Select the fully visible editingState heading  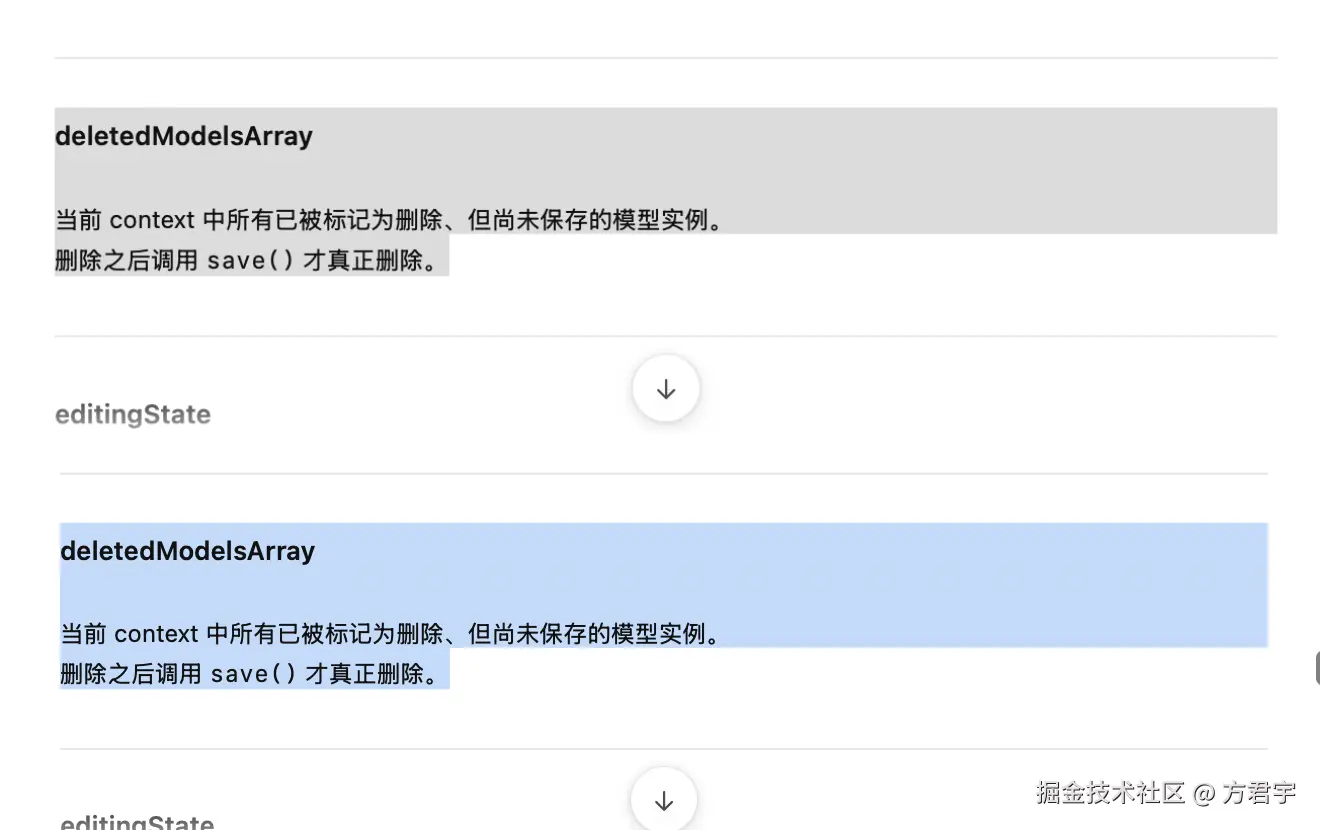pos(133,415)
